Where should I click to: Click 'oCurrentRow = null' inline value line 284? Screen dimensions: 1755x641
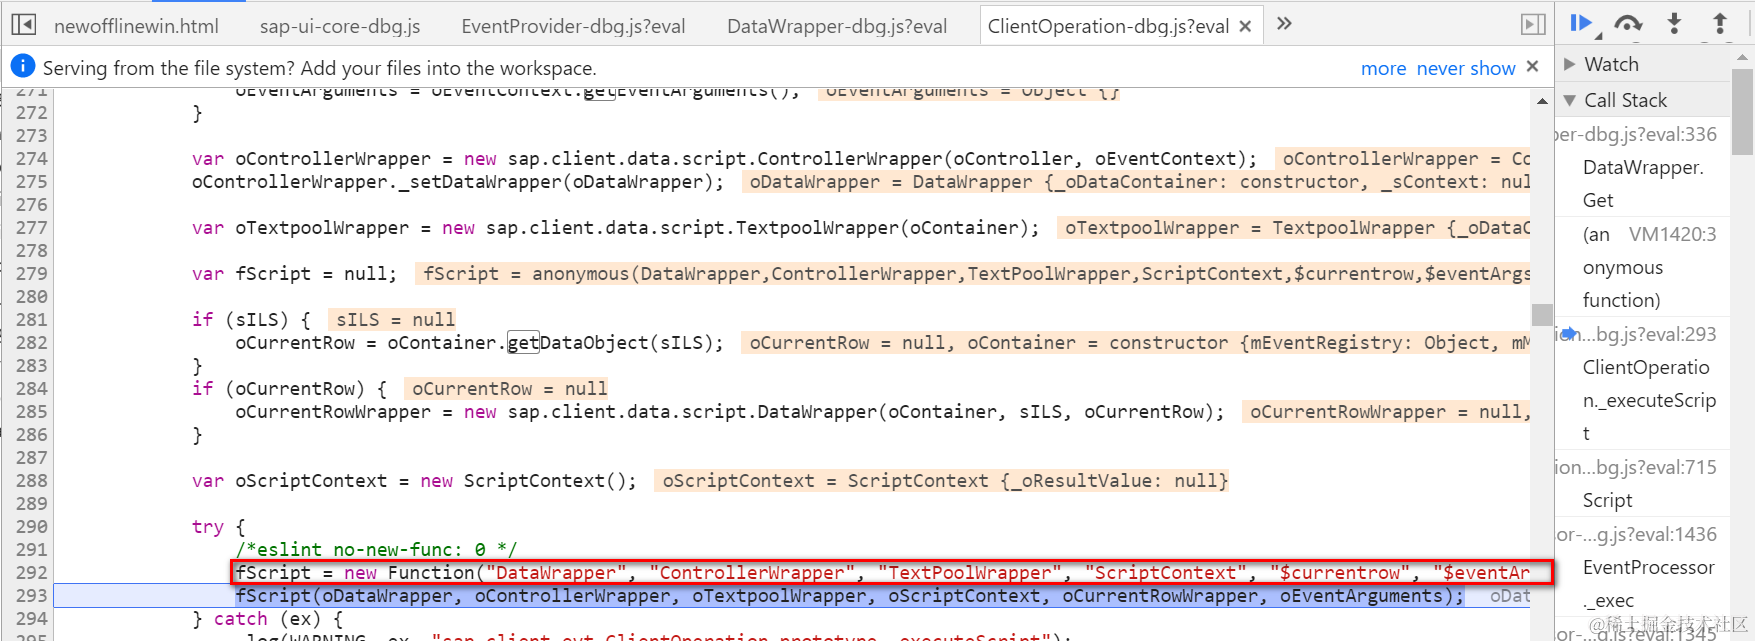[509, 388]
